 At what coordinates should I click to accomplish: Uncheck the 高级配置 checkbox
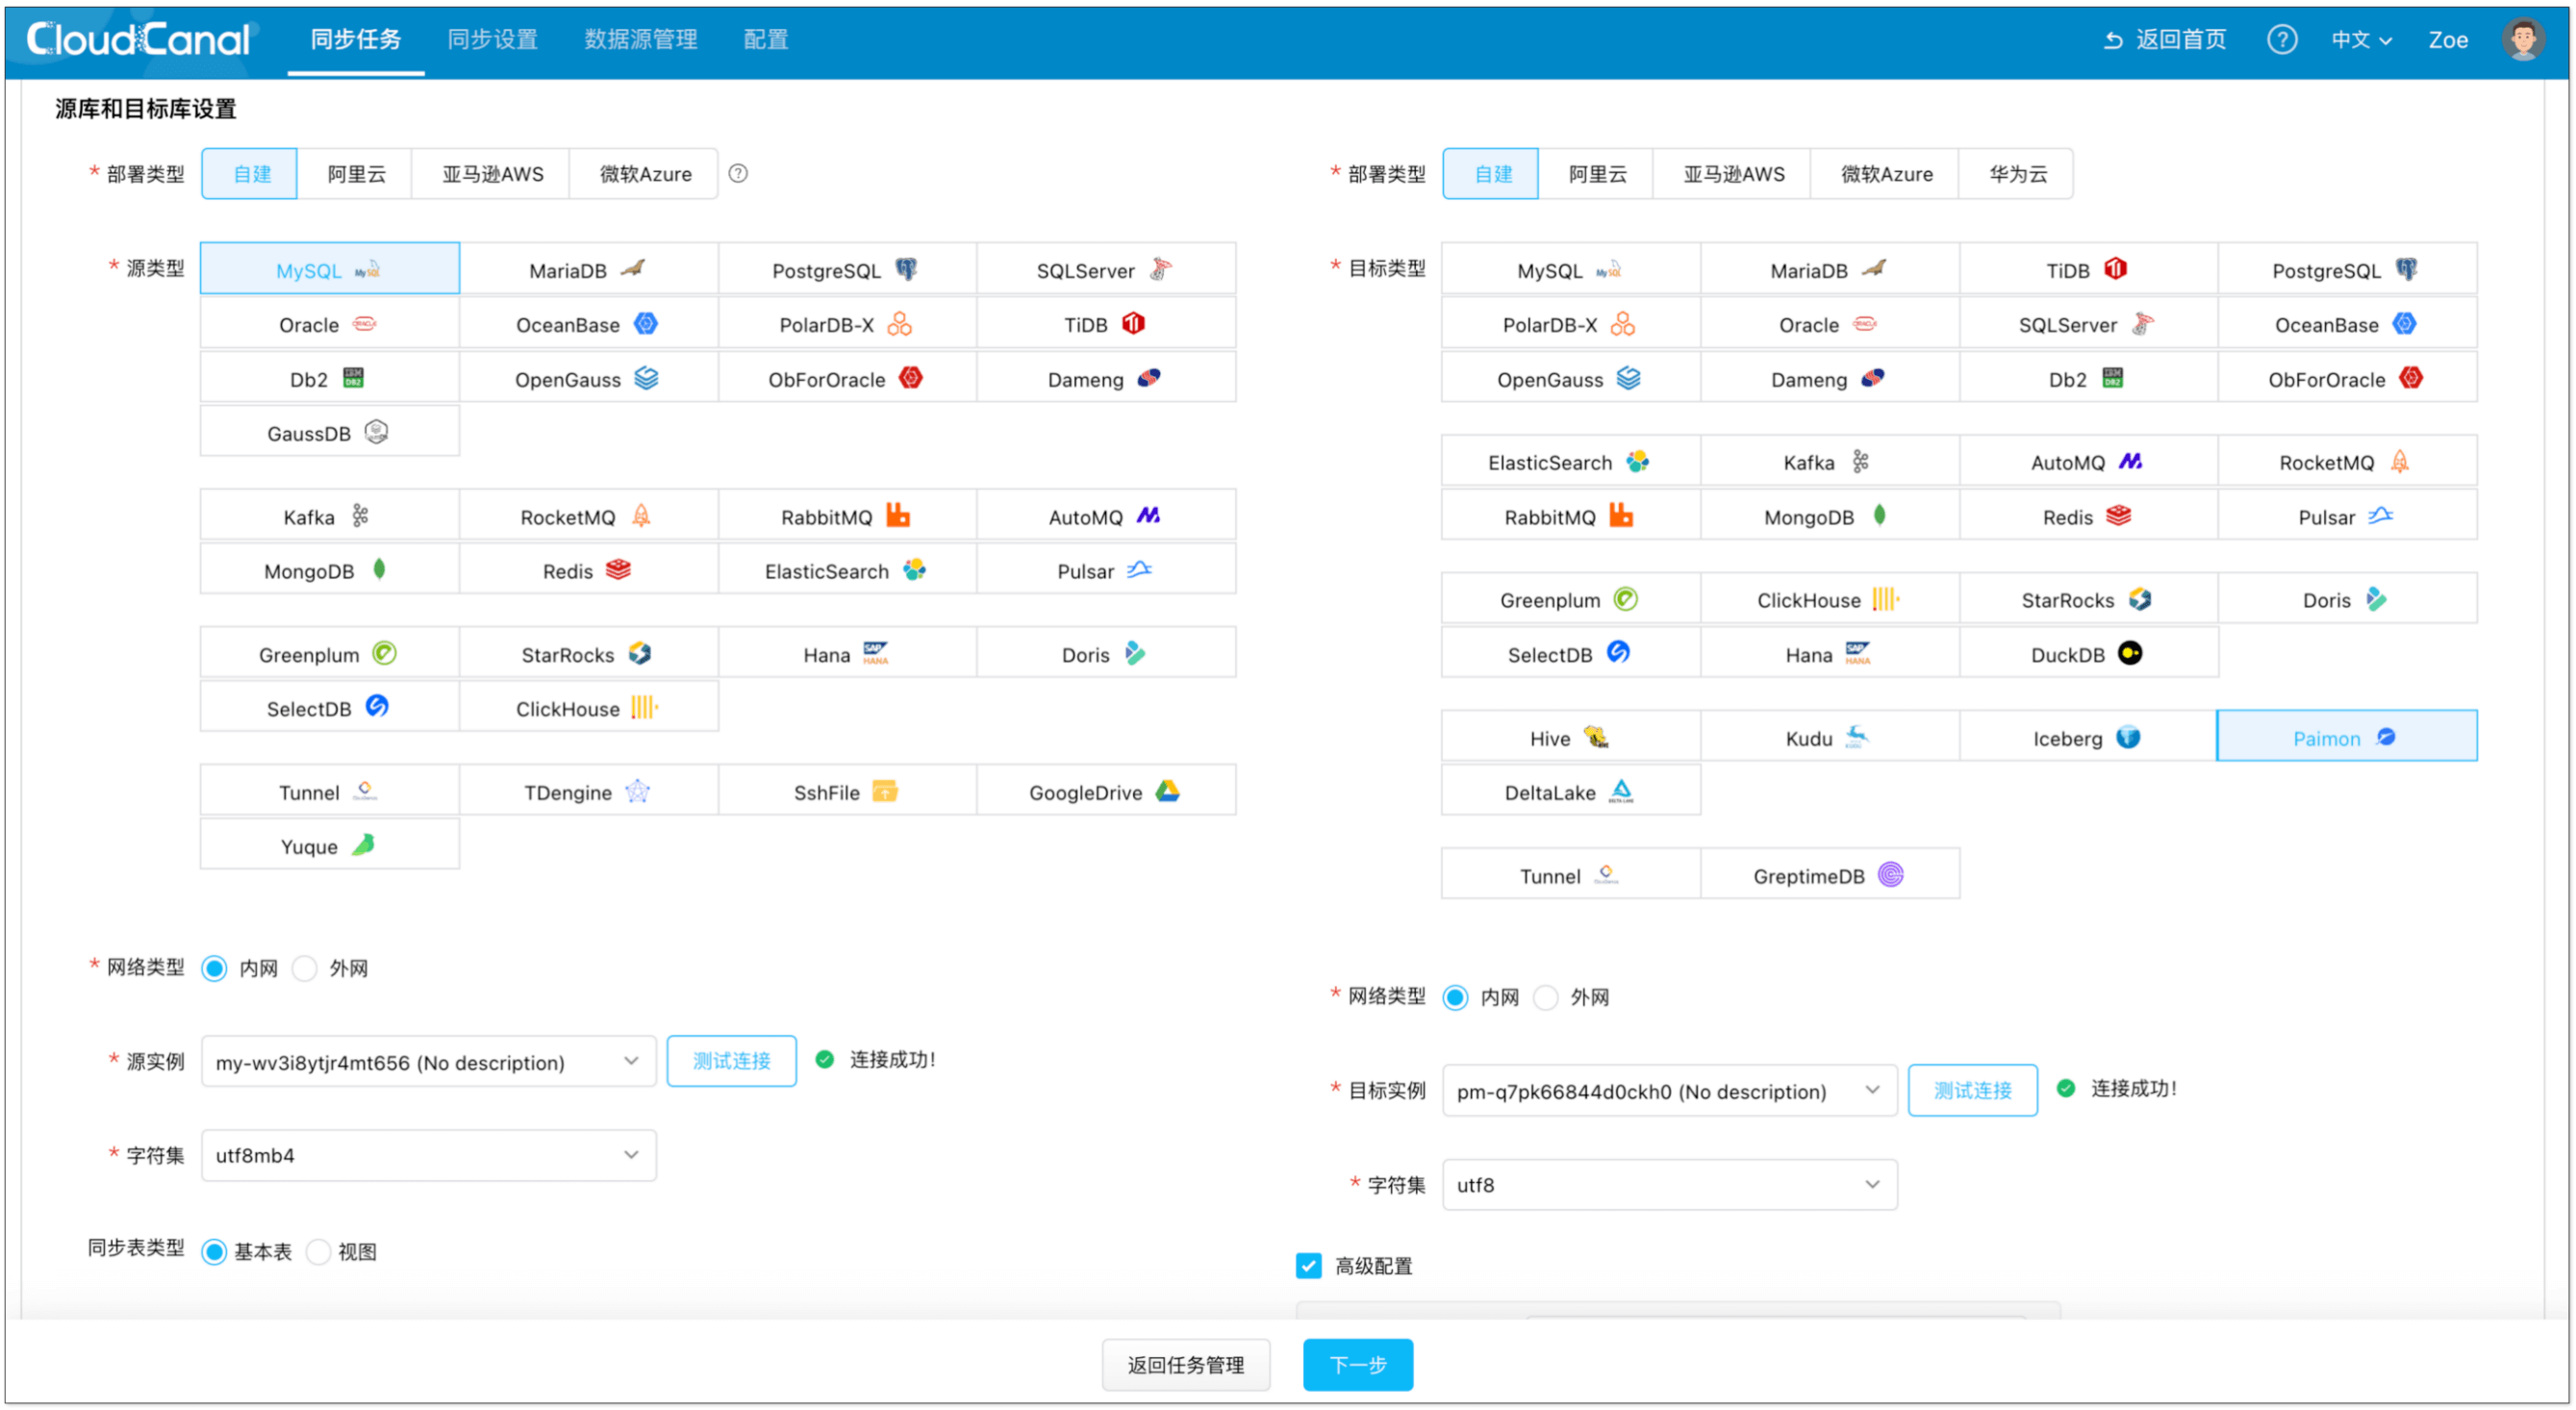[1308, 1267]
